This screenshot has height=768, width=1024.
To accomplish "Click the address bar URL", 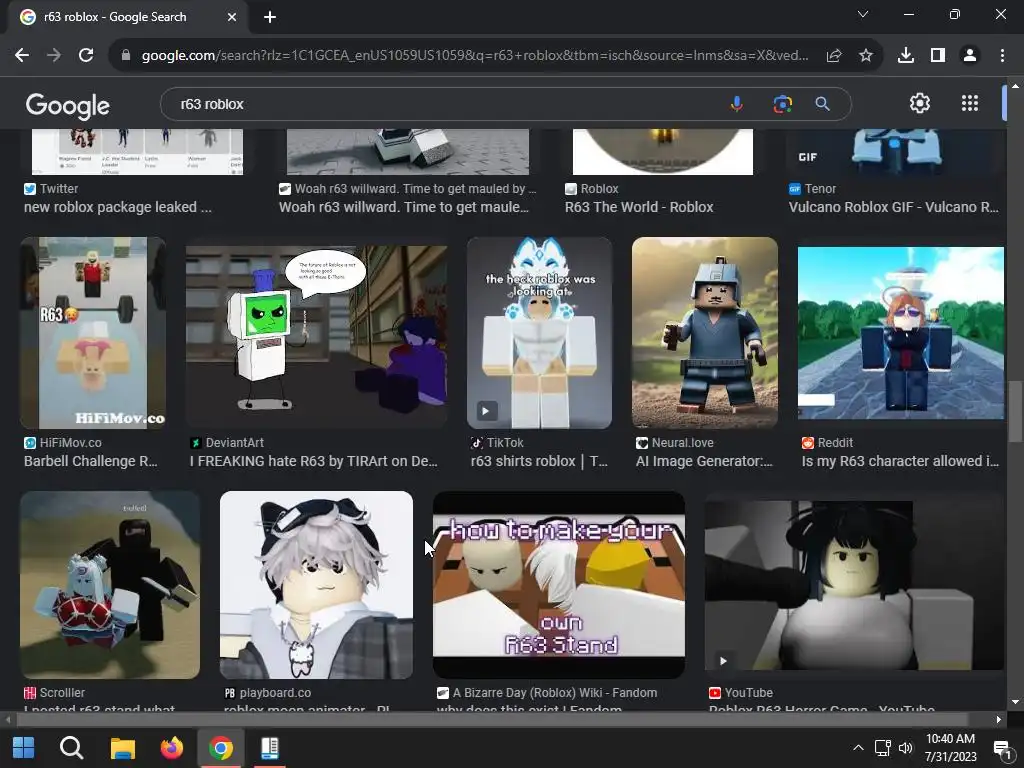I will click(475, 56).
